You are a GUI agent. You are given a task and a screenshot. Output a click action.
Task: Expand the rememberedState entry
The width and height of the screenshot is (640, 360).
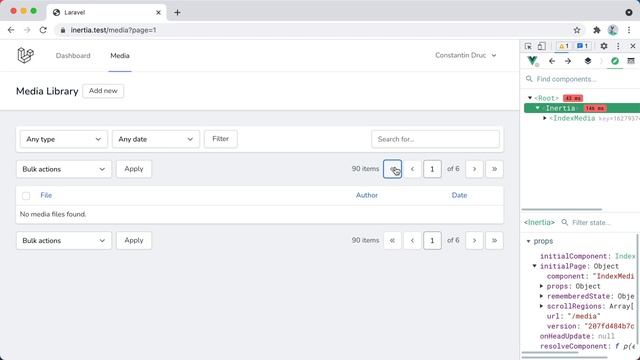click(x=541, y=296)
